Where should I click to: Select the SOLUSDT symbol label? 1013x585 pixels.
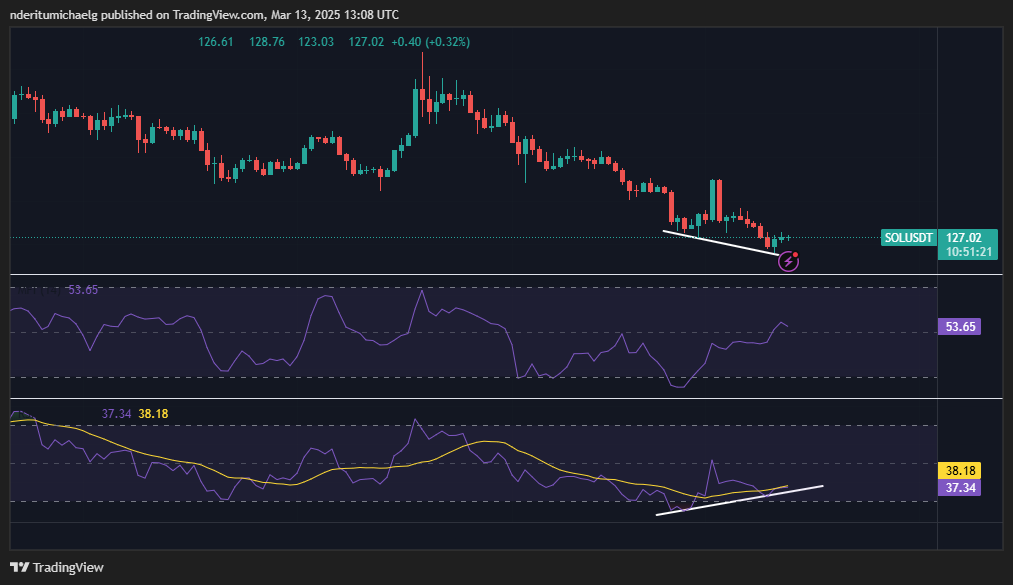point(908,238)
